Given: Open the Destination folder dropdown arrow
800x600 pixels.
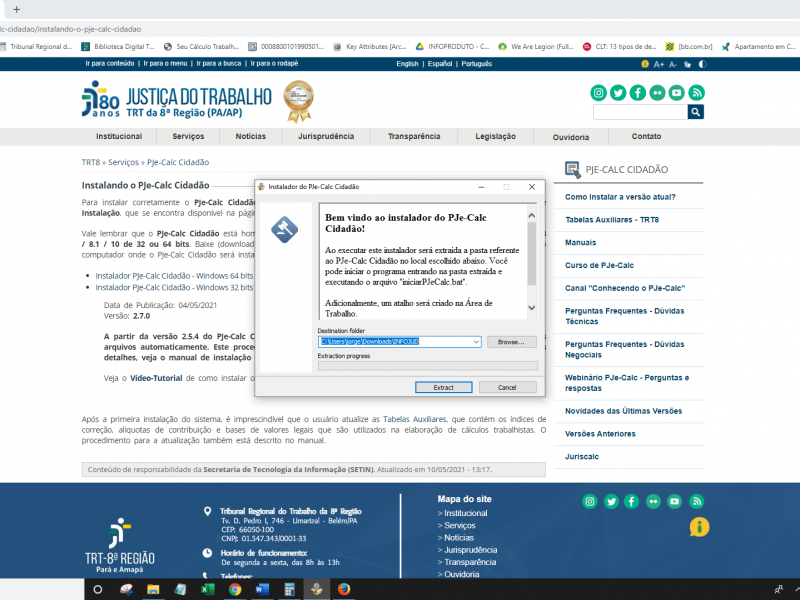Looking at the screenshot, I should (476, 342).
